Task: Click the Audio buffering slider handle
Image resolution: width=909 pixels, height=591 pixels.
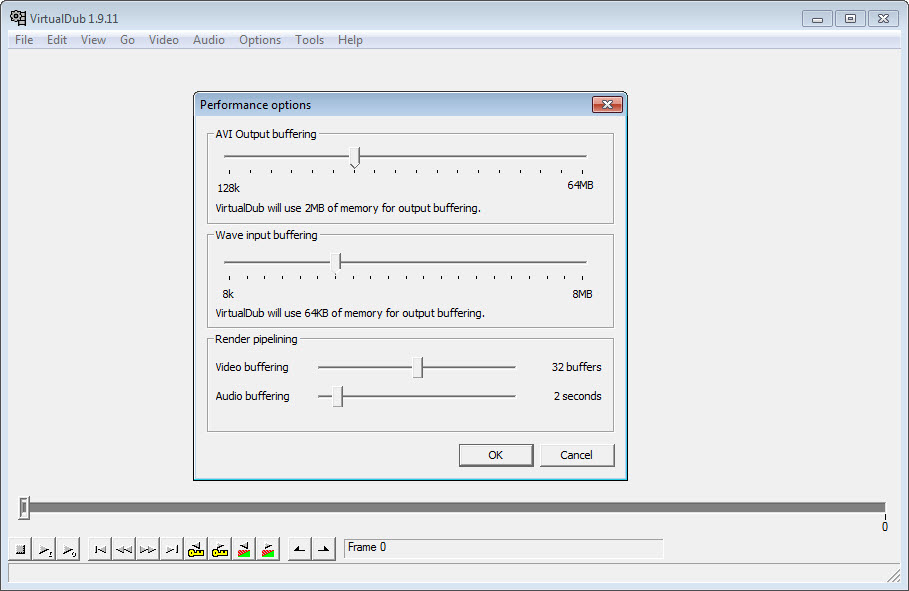Action: tap(338, 397)
